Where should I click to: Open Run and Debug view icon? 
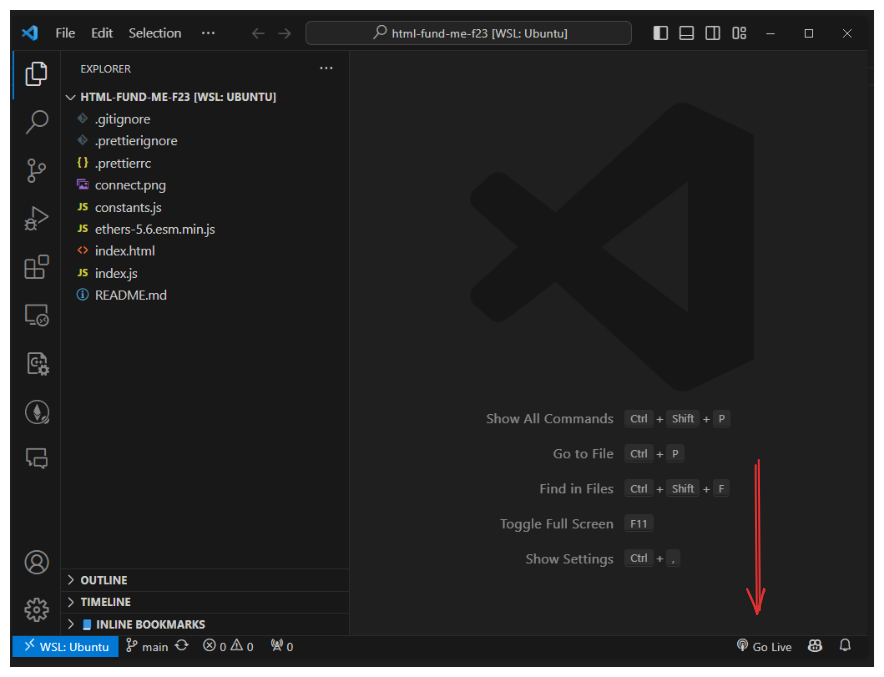[37, 218]
